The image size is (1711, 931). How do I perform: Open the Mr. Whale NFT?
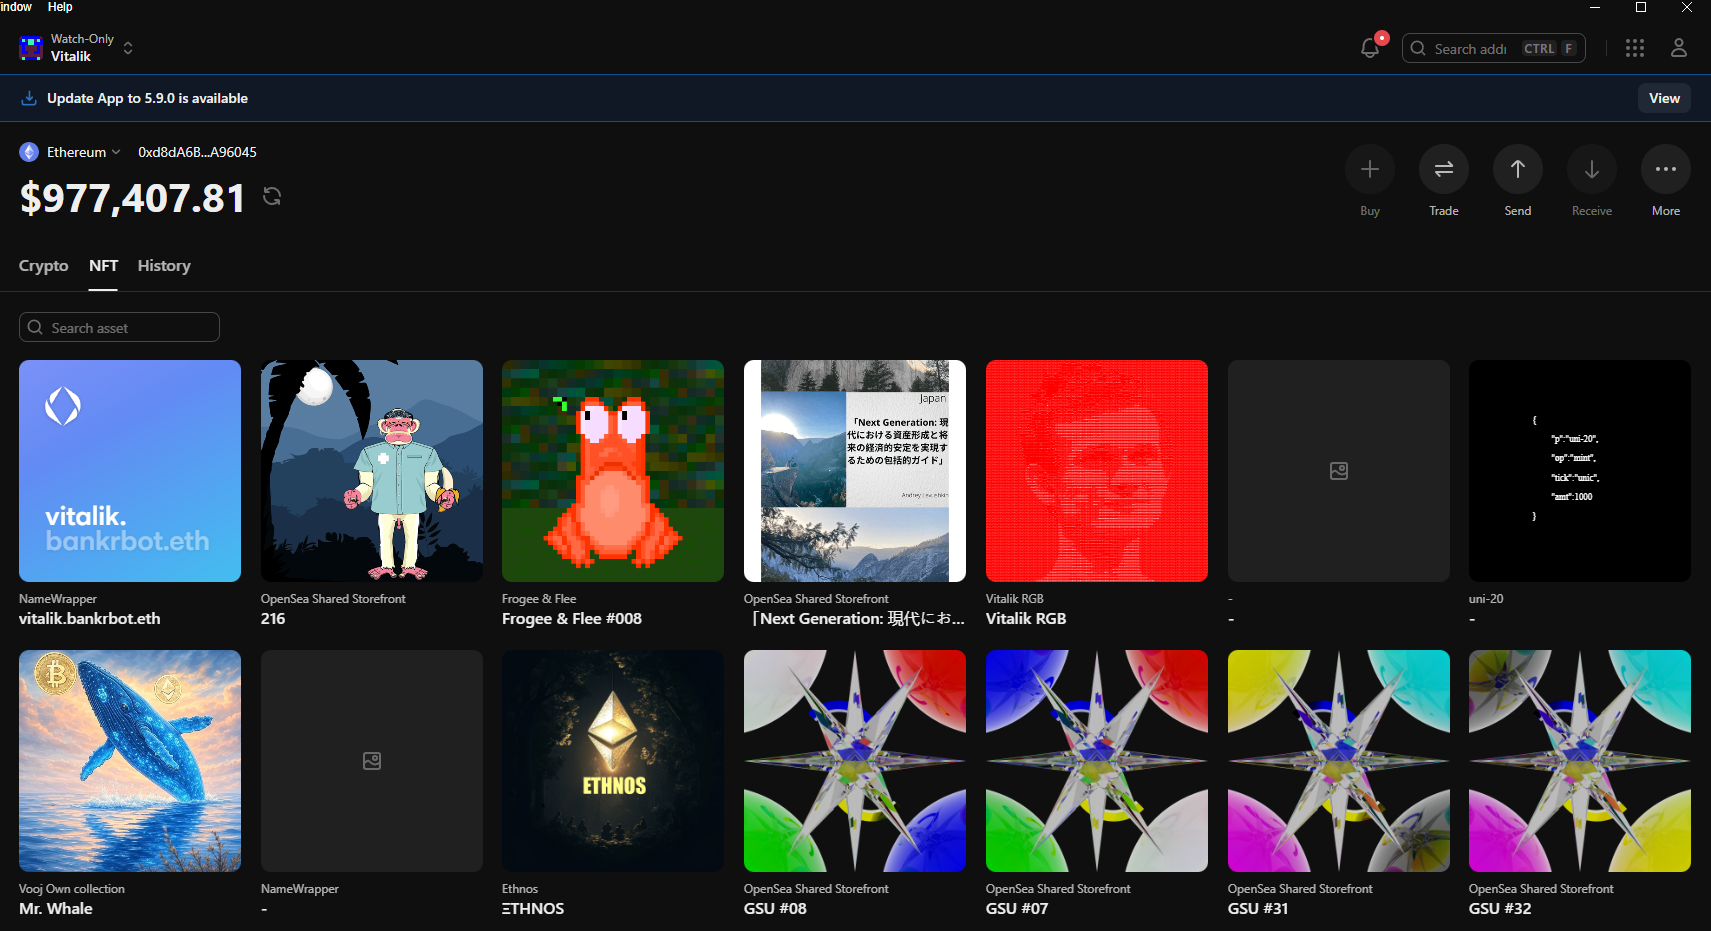[x=130, y=761]
